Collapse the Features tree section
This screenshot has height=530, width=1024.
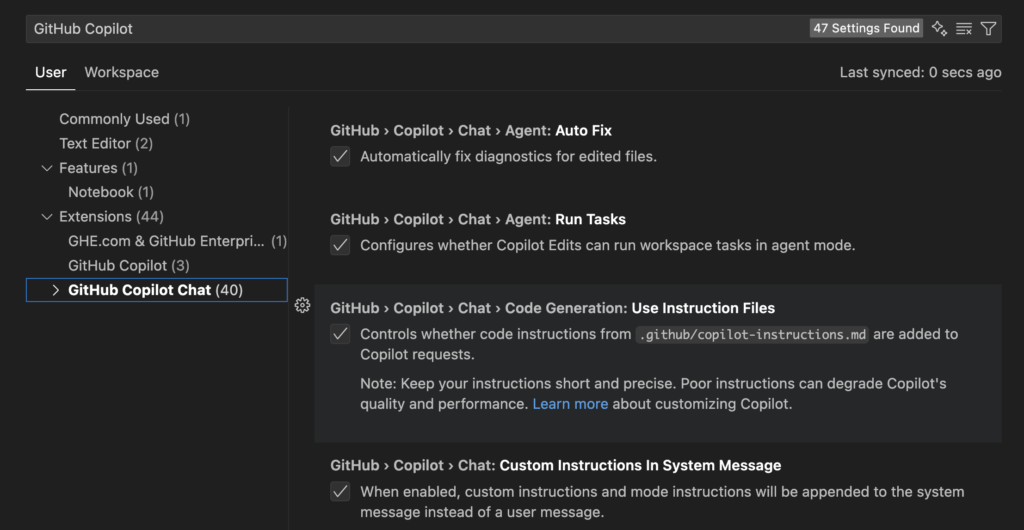(47, 168)
